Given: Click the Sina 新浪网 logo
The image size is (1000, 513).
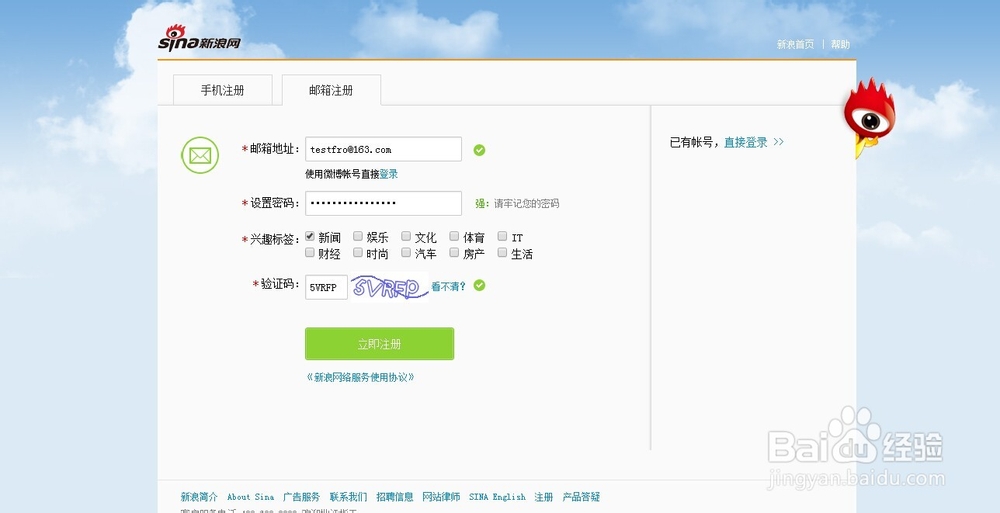Looking at the screenshot, I should tap(200, 38).
